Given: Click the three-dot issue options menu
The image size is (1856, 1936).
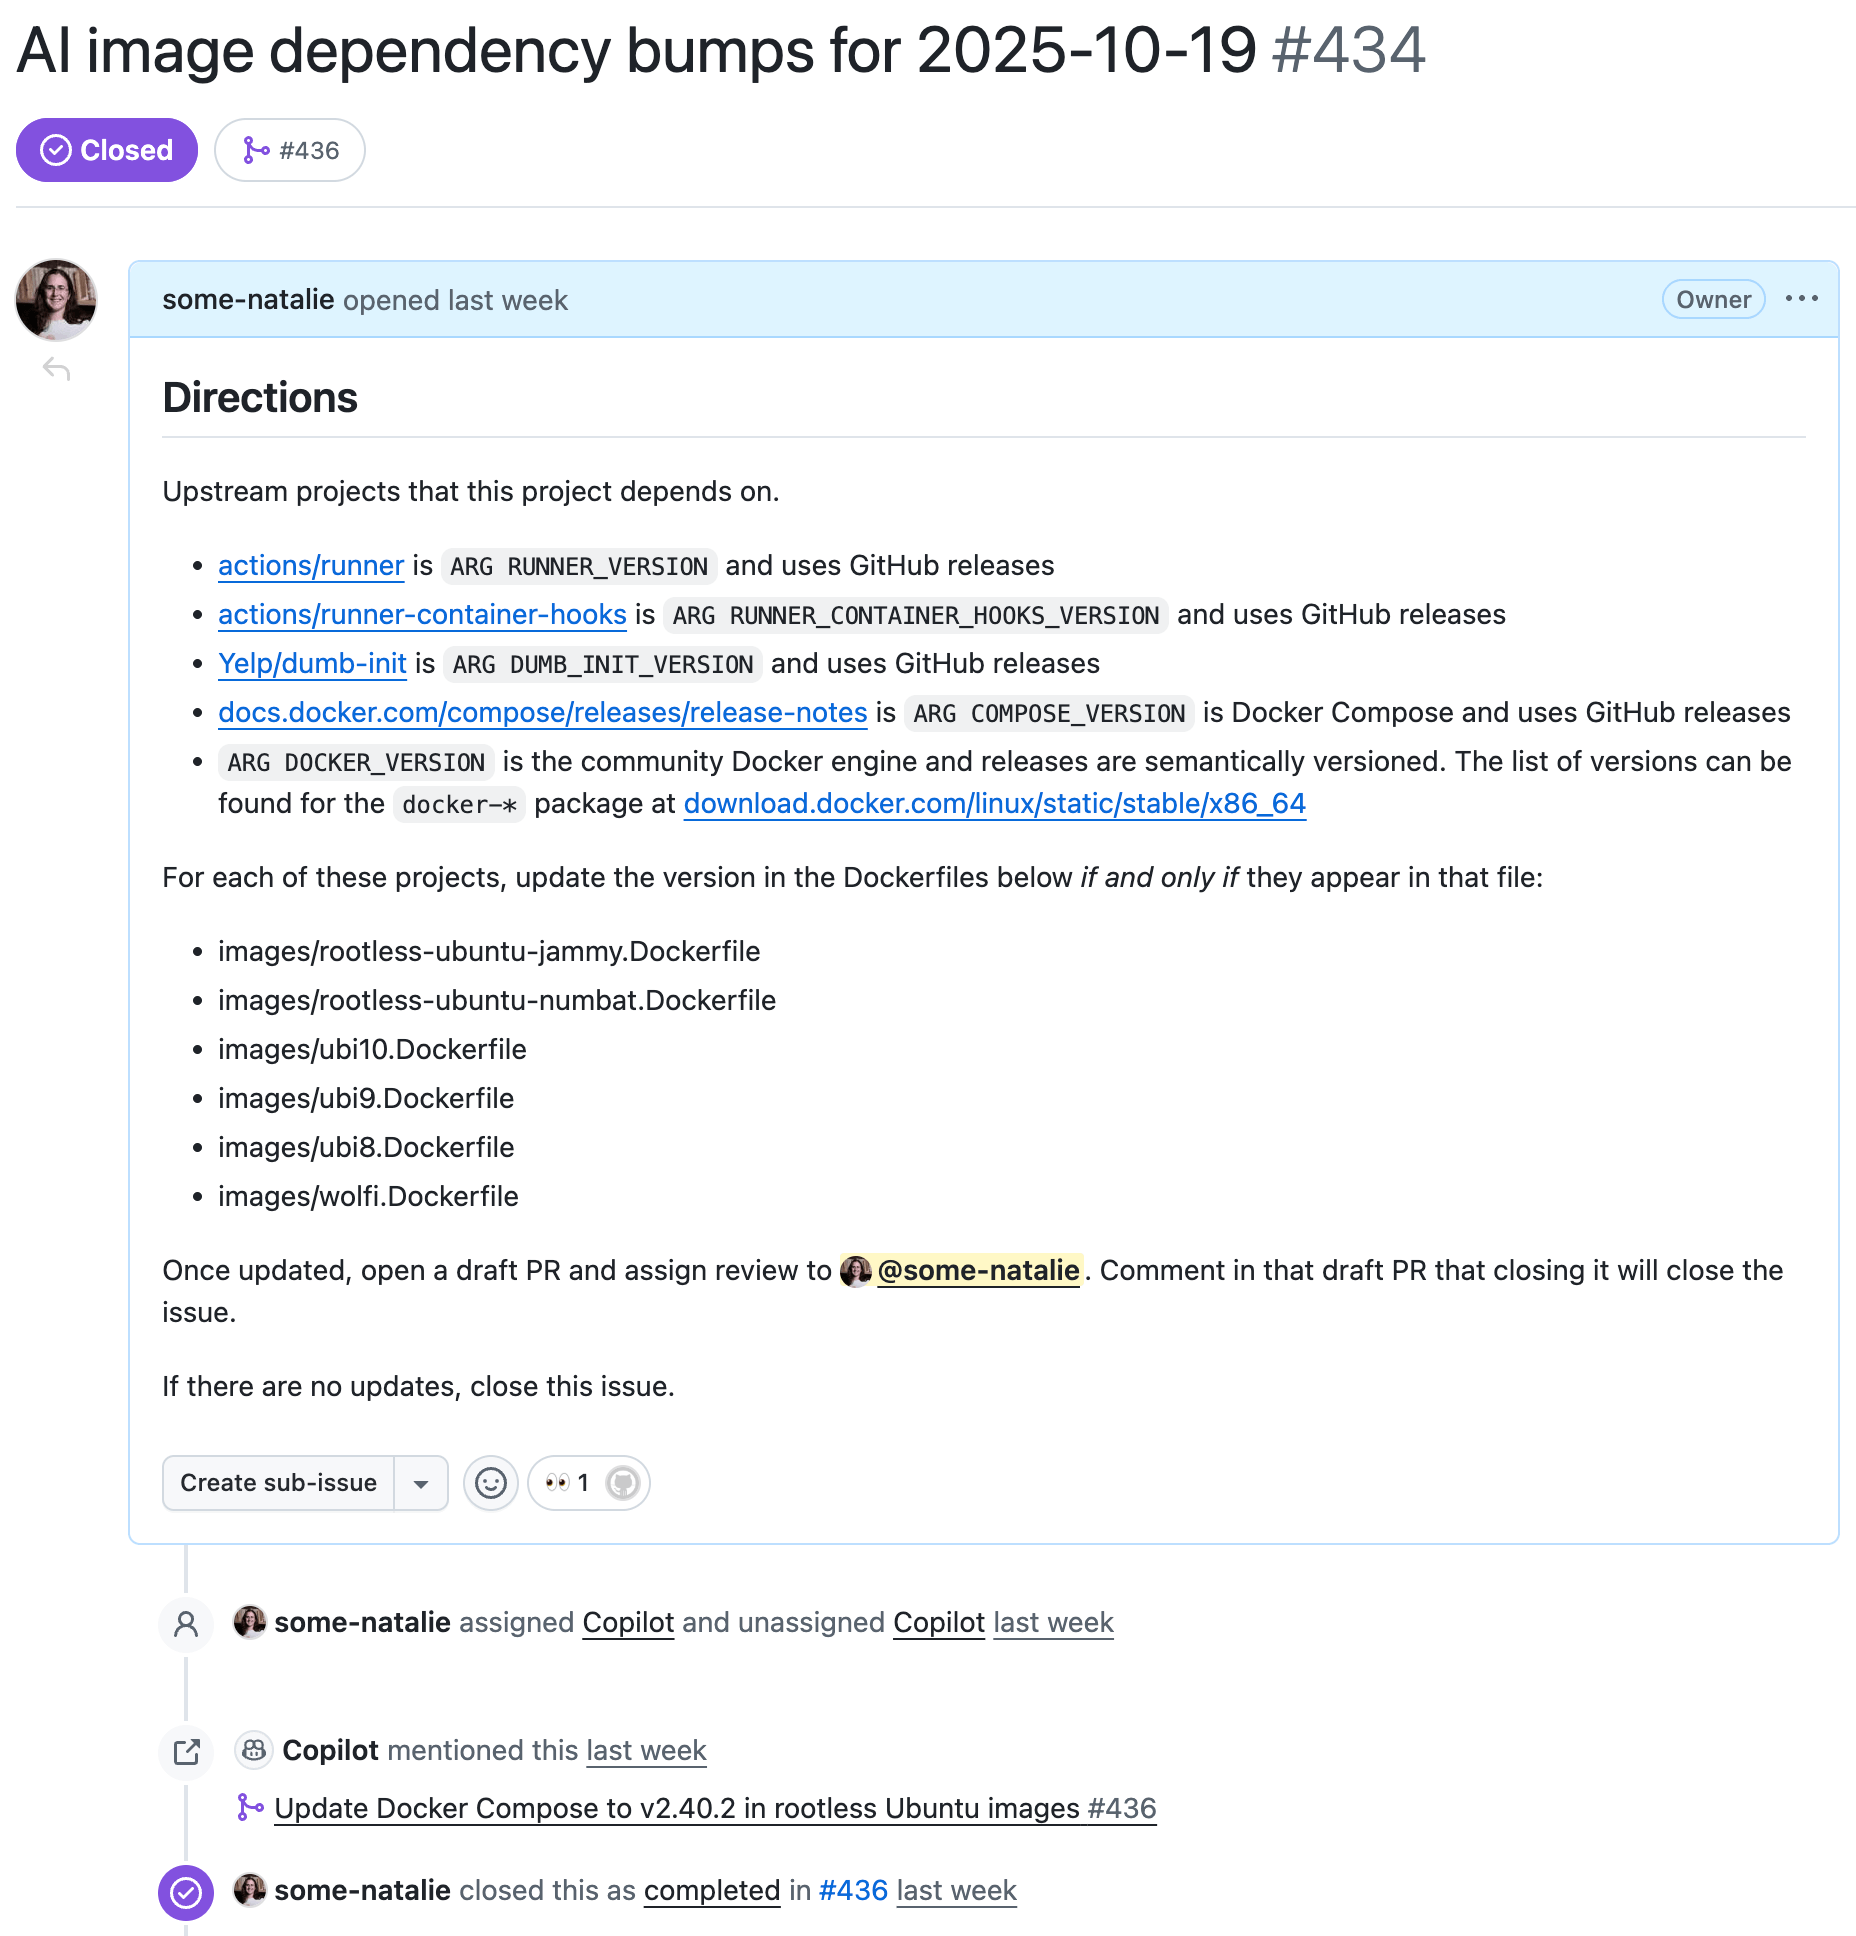Looking at the screenshot, I should tap(1801, 299).
